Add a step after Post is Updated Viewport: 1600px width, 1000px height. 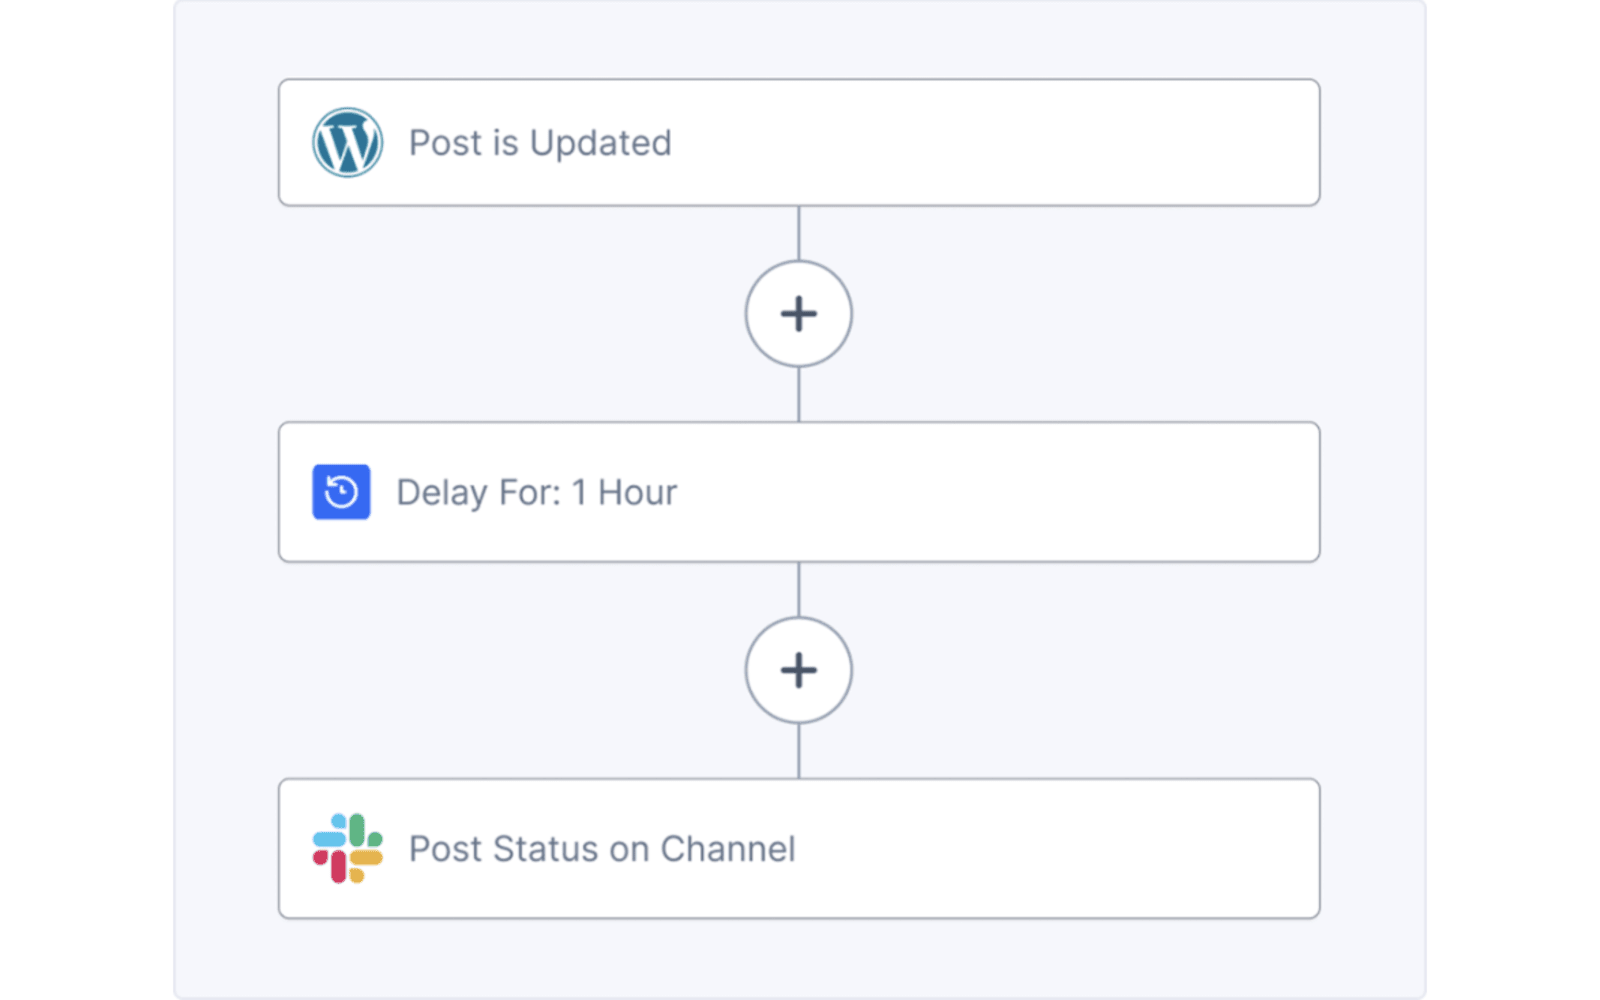[x=799, y=314]
